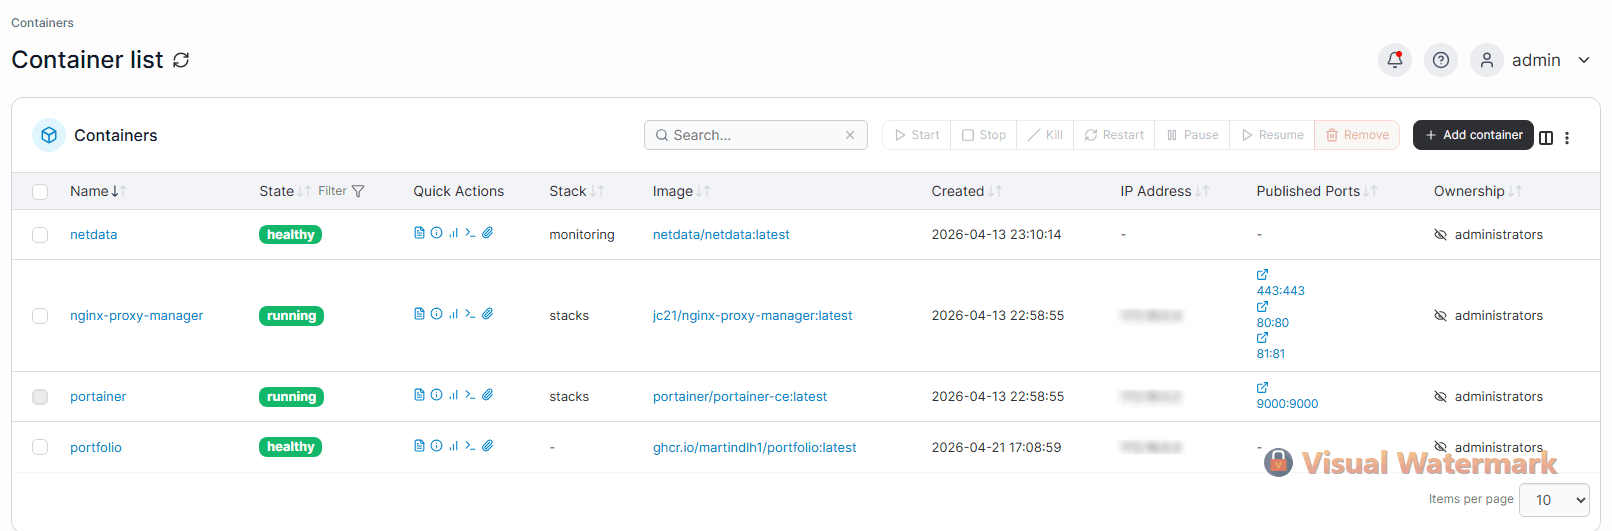Sort by Name column
Image resolution: width=1612 pixels, height=531 pixels.
[98, 191]
